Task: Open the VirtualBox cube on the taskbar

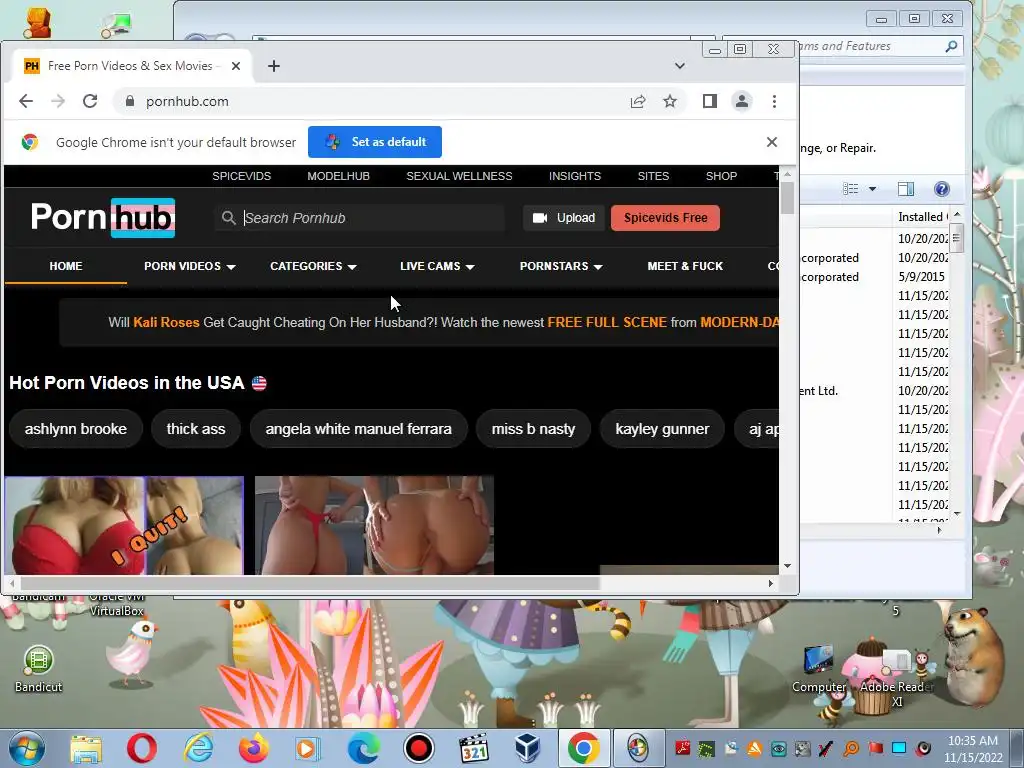Action: click(x=527, y=749)
